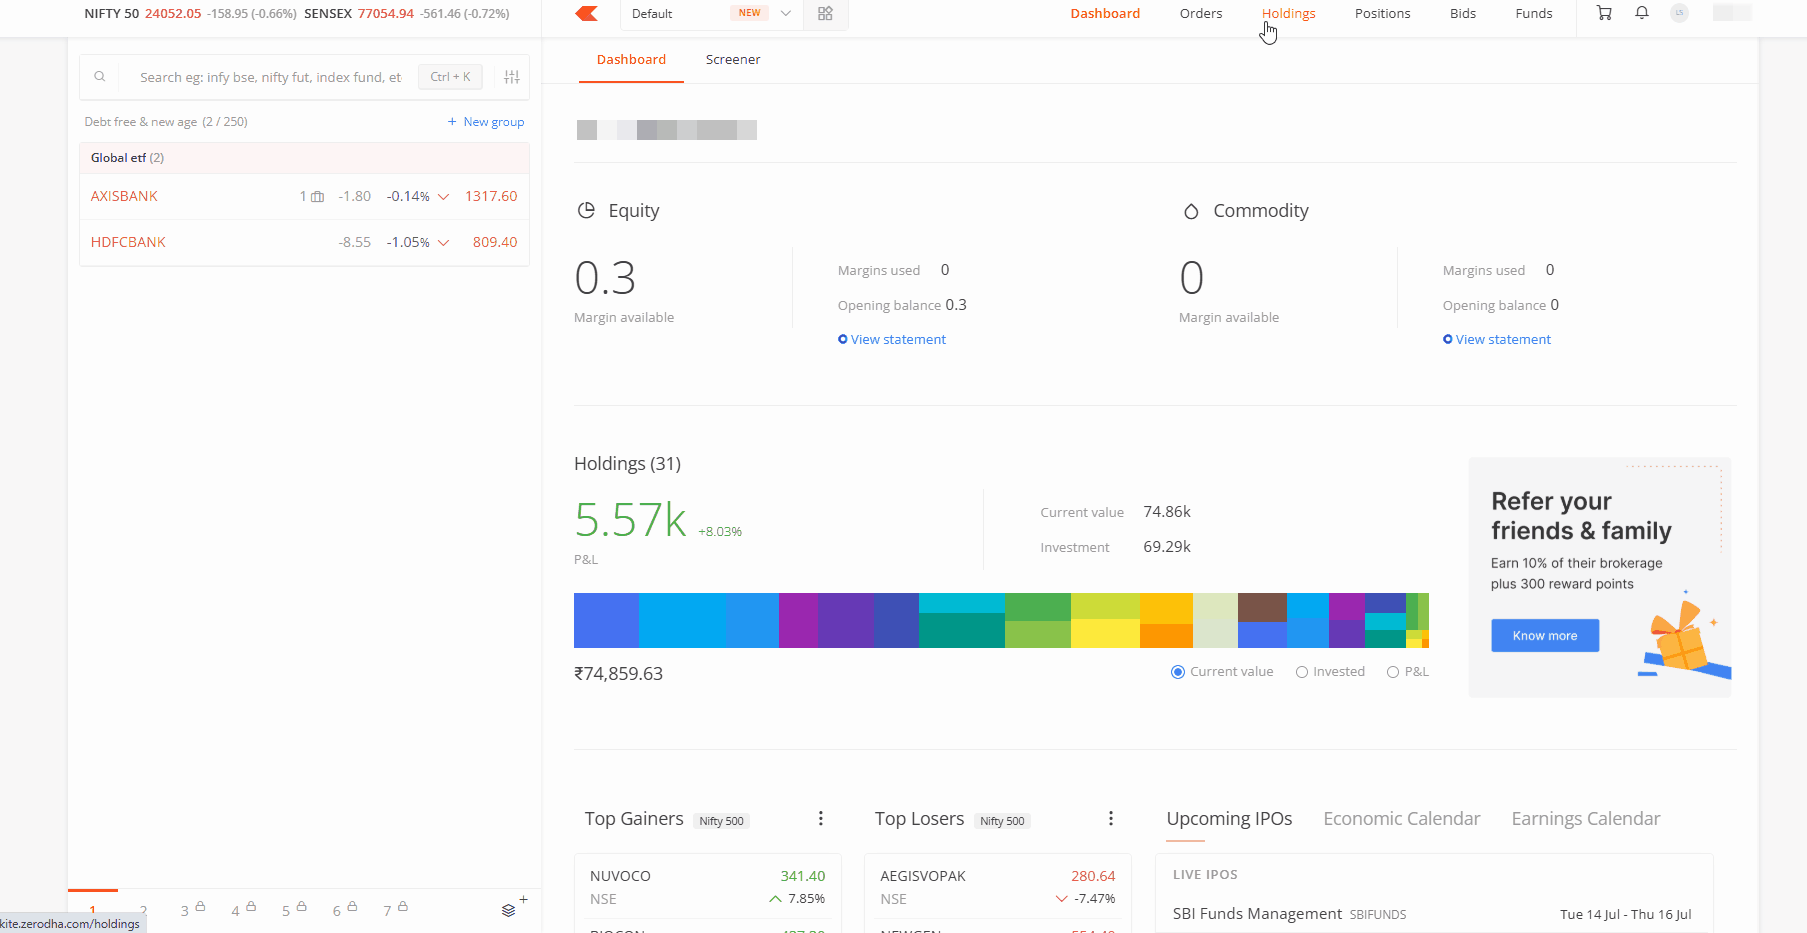Click the NUVOCO top gainer row
Image resolution: width=1807 pixels, height=933 pixels.
coord(707,887)
